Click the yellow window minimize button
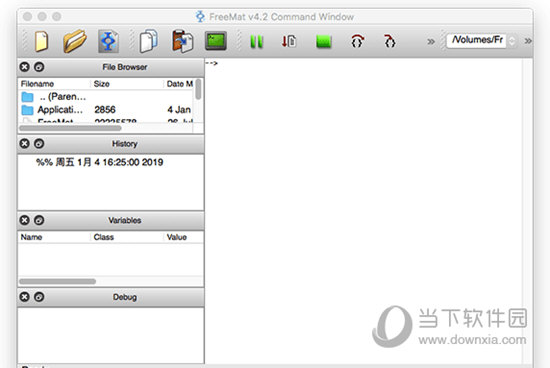 [42, 16]
